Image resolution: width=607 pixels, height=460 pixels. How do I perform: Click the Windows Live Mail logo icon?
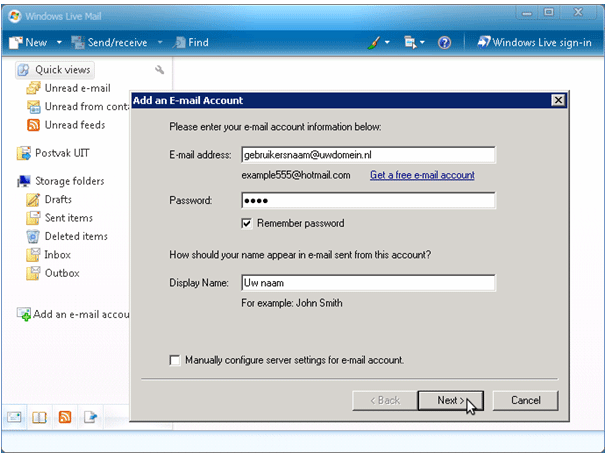pos(15,16)
